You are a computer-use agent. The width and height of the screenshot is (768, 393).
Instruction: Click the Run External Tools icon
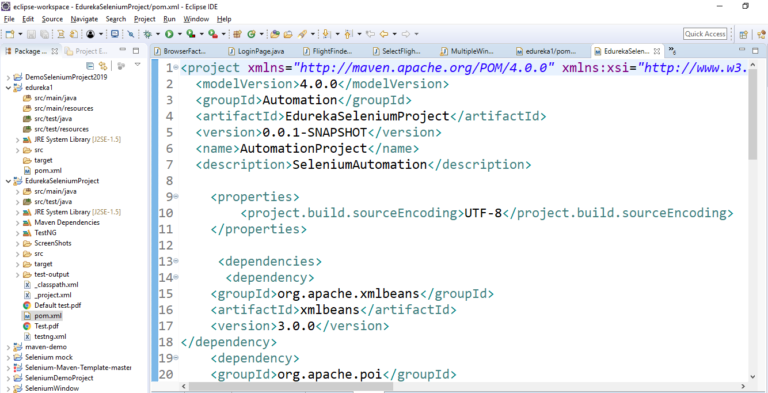(x=213, y=34)
